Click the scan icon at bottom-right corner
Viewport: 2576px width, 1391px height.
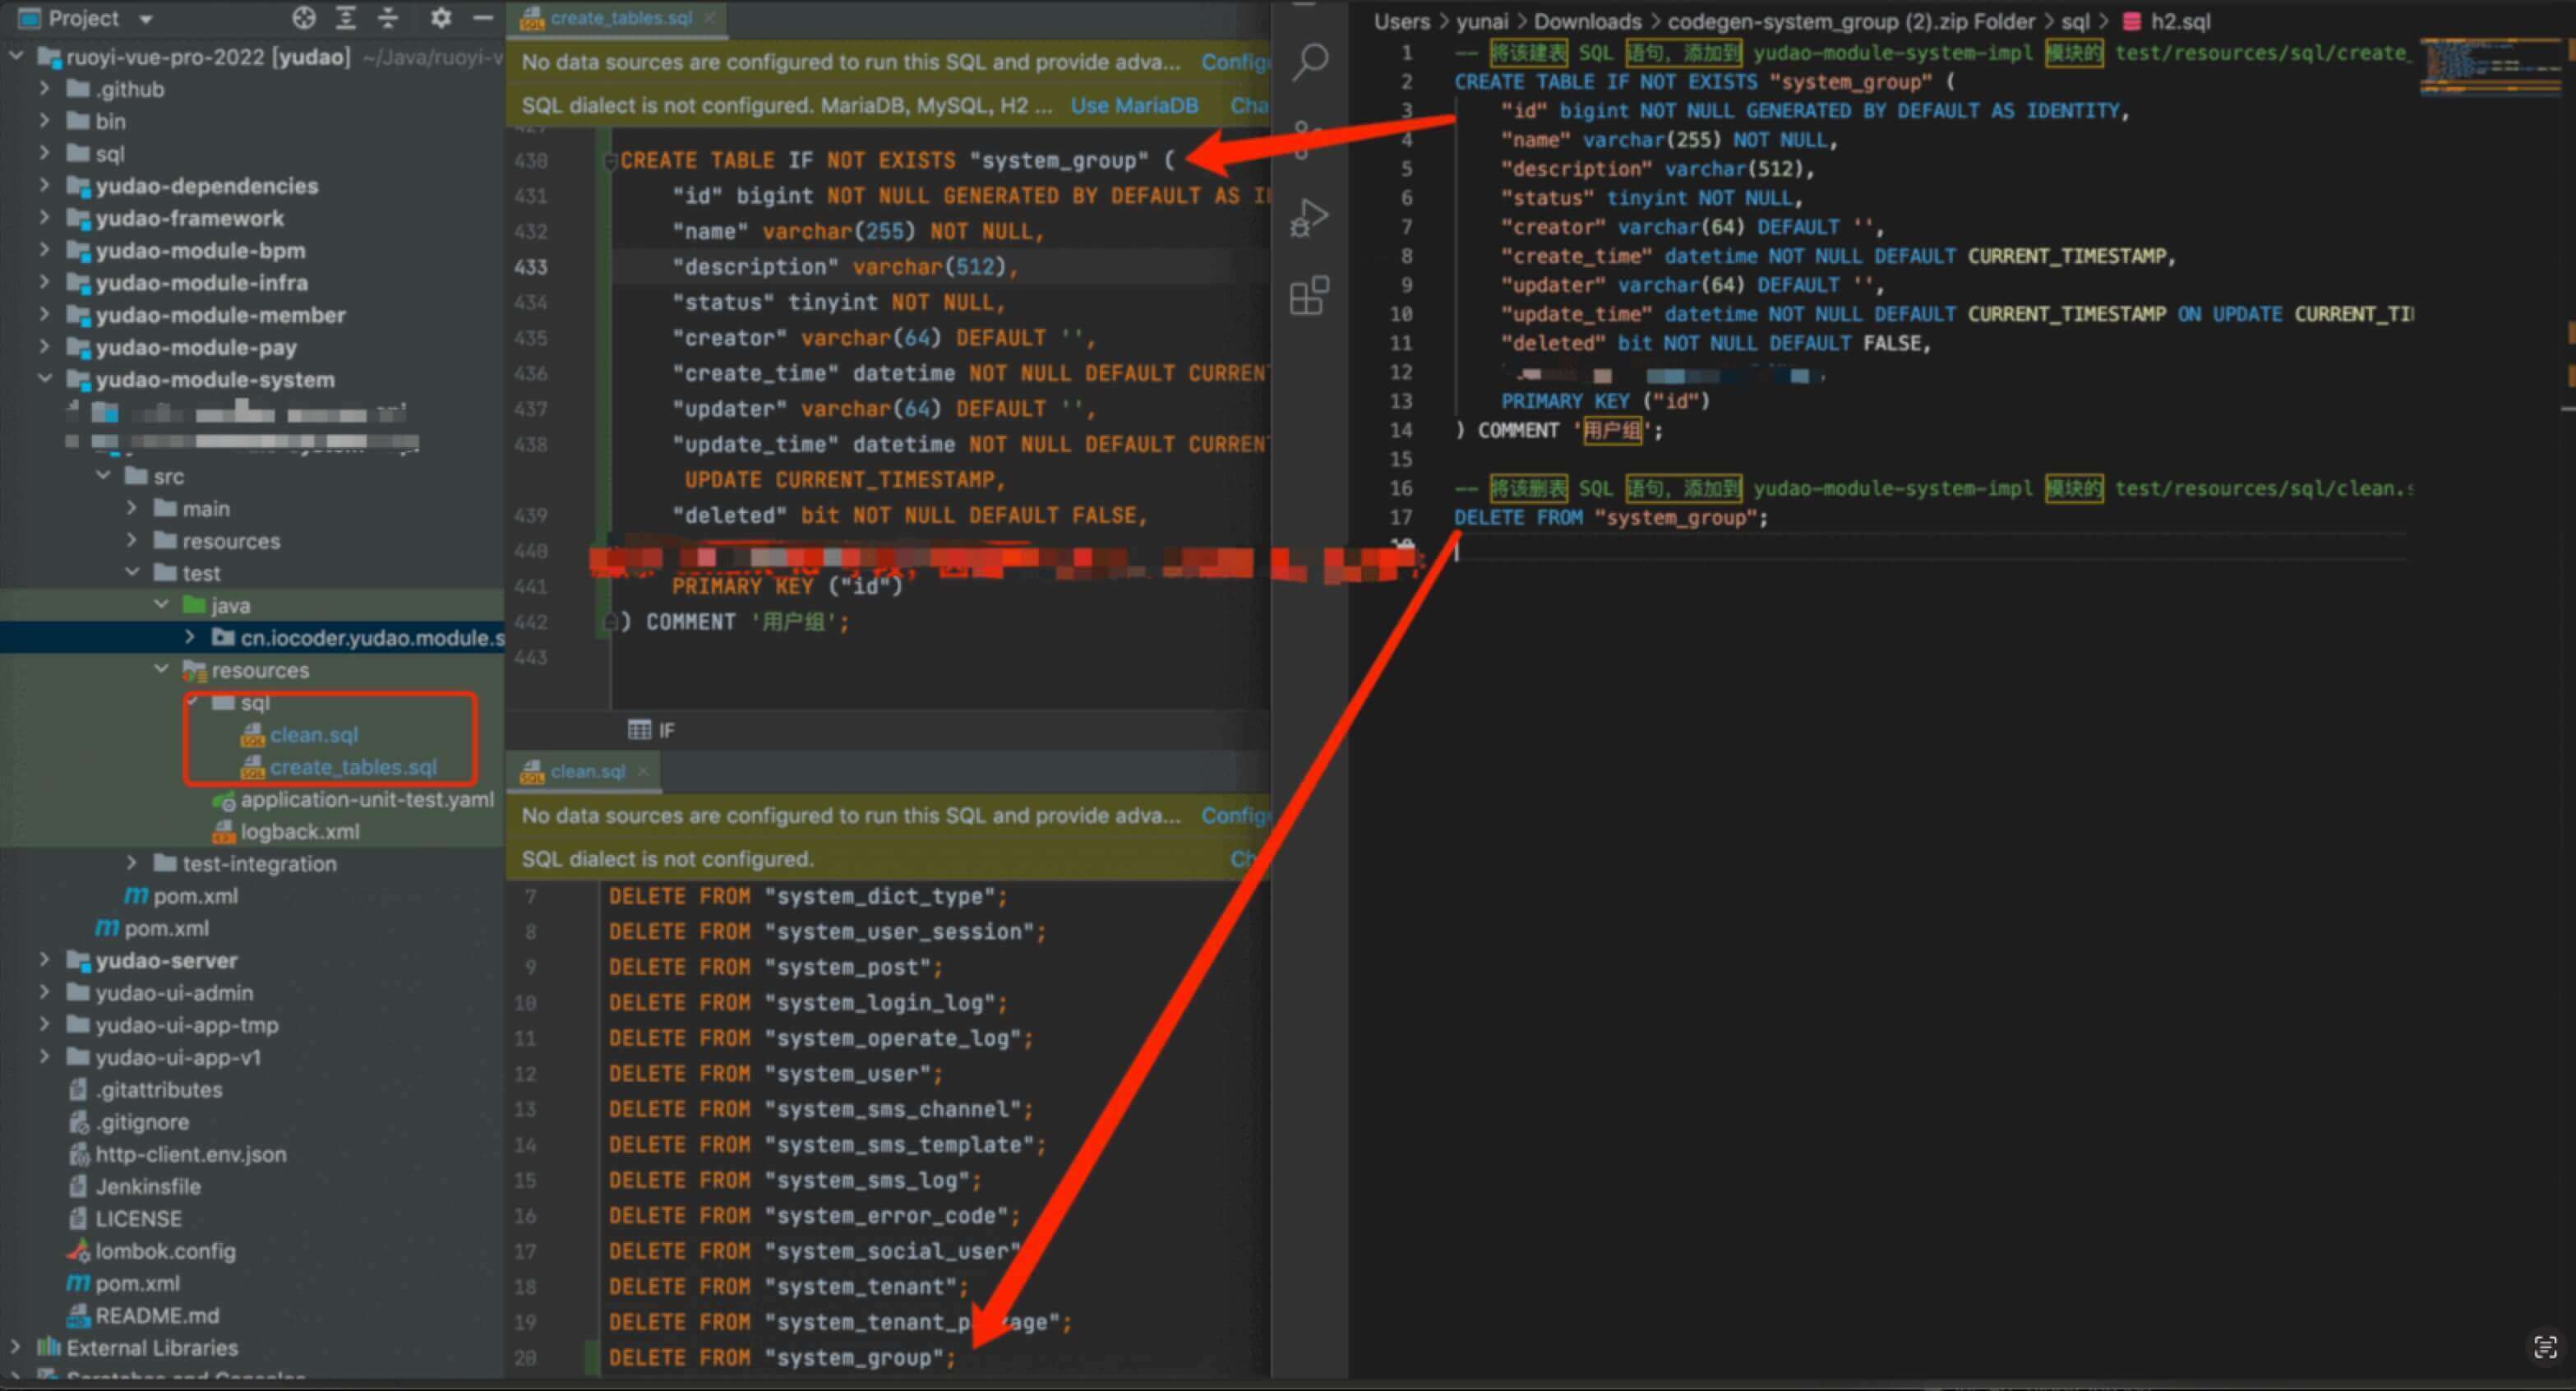pos(2545,1347)
